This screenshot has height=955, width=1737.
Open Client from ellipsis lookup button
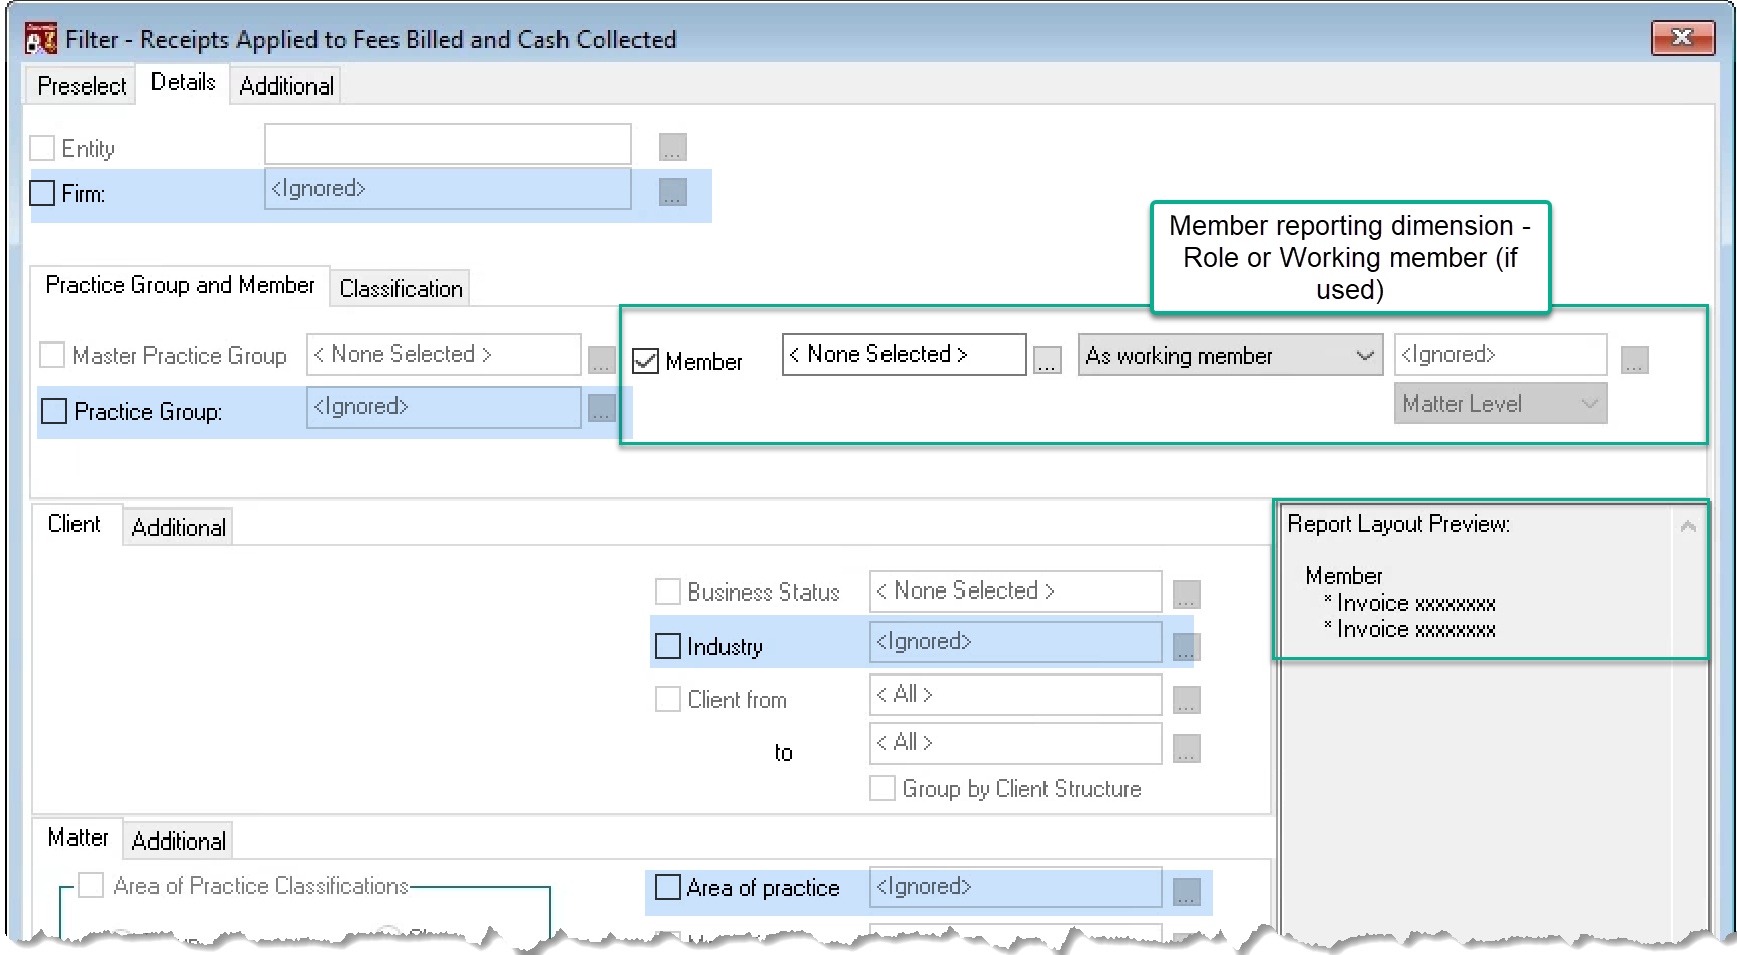[x=1186, y=700]
